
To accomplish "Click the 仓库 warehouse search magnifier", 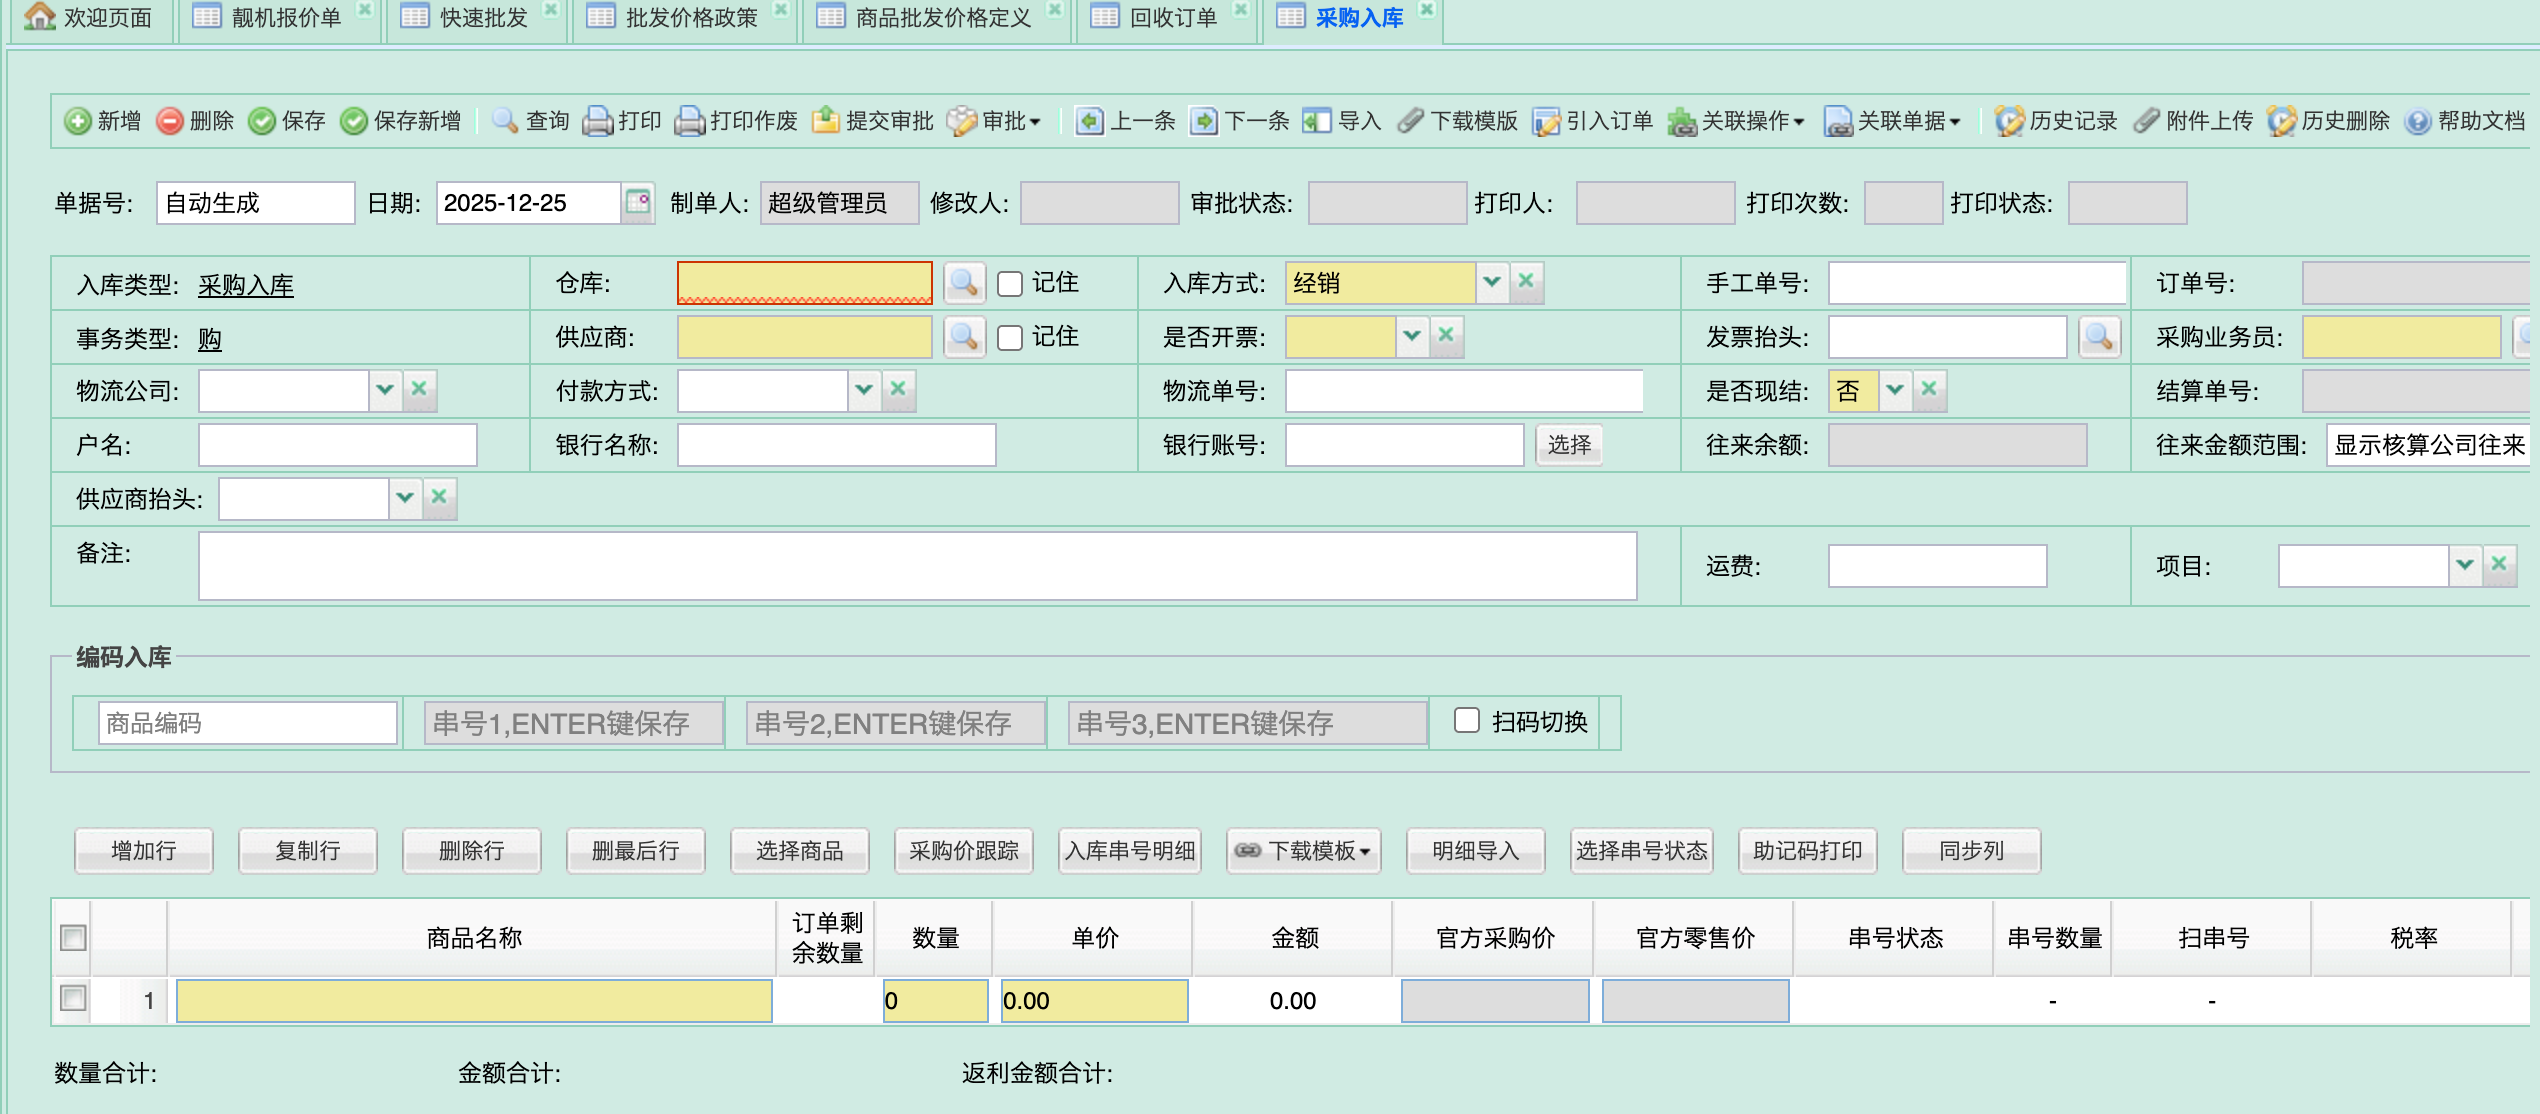I will (963, 283).
